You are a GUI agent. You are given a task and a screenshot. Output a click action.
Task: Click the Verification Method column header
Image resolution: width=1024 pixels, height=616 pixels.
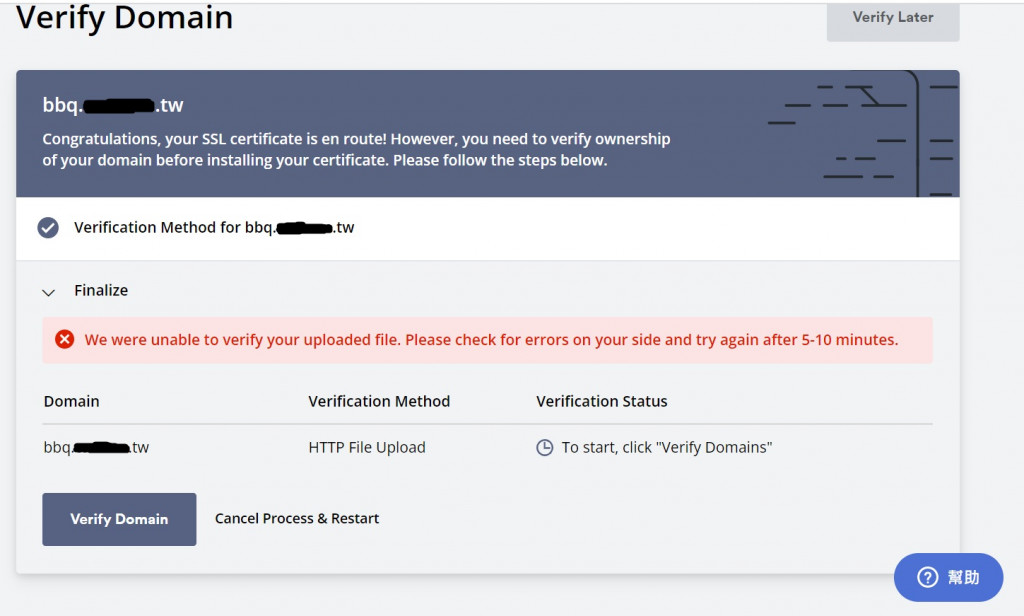click(379, 401)
